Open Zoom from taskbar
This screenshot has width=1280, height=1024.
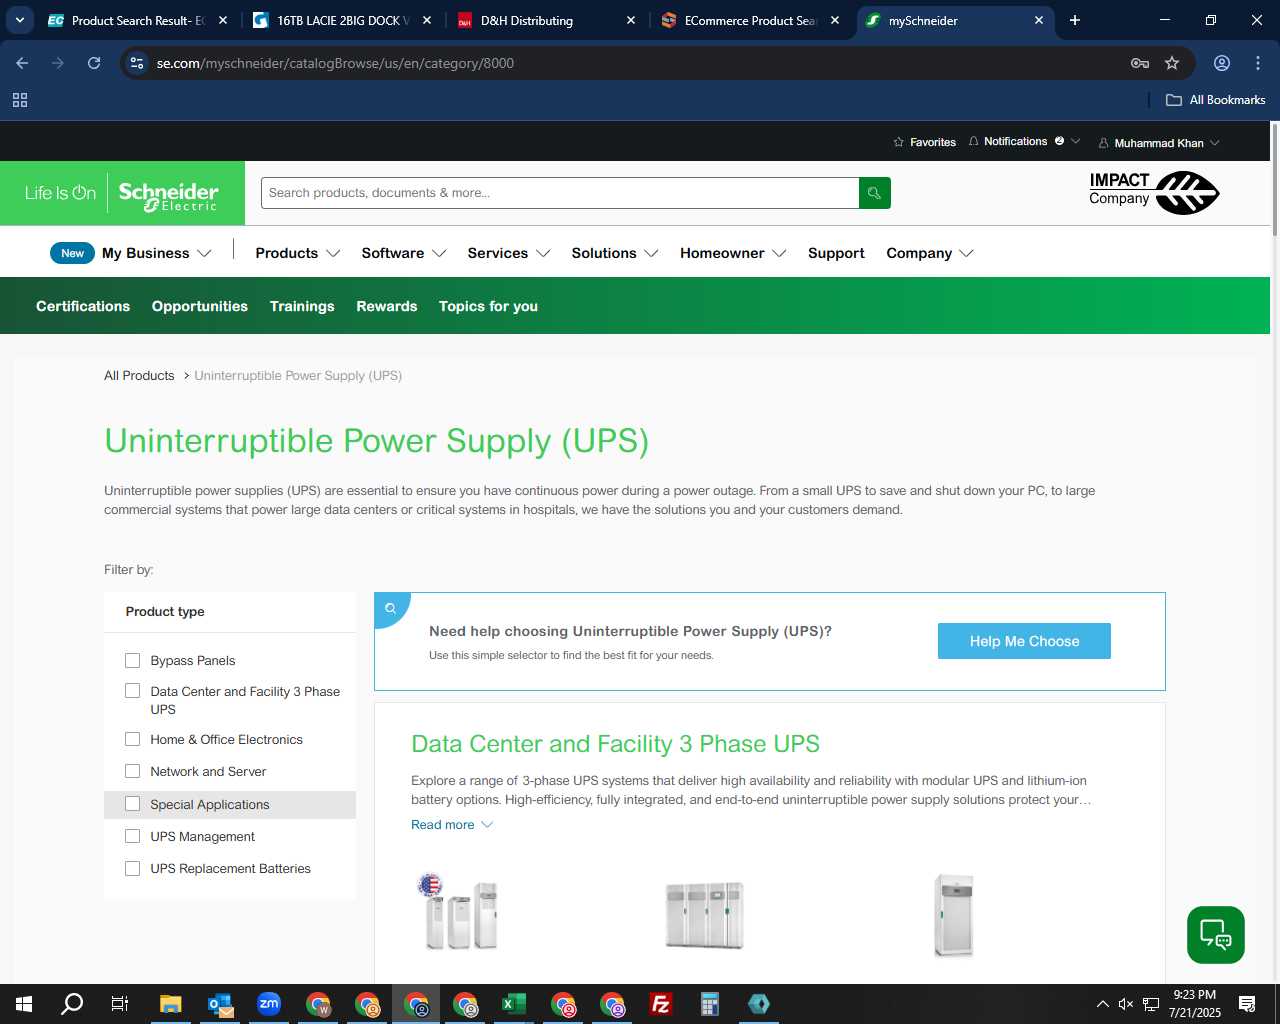point(268,1004)
